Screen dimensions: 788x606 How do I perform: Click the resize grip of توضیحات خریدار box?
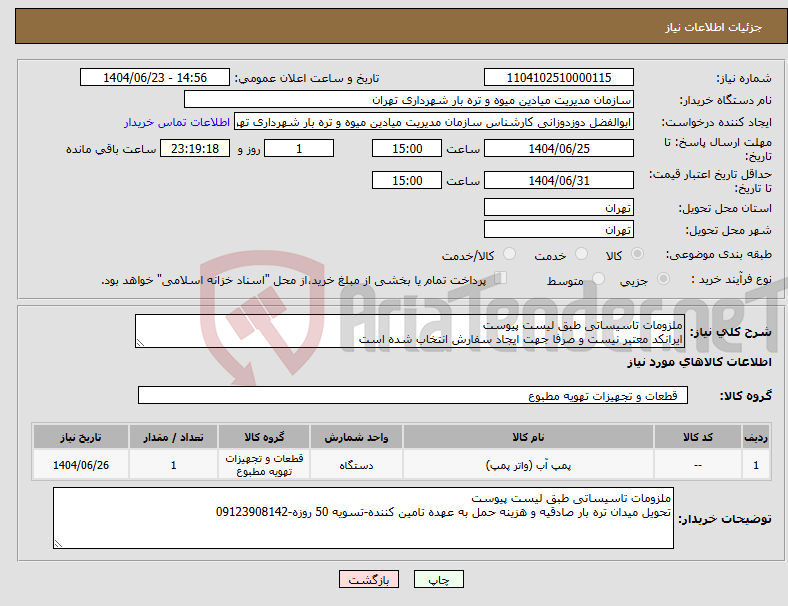coord(58,544)
